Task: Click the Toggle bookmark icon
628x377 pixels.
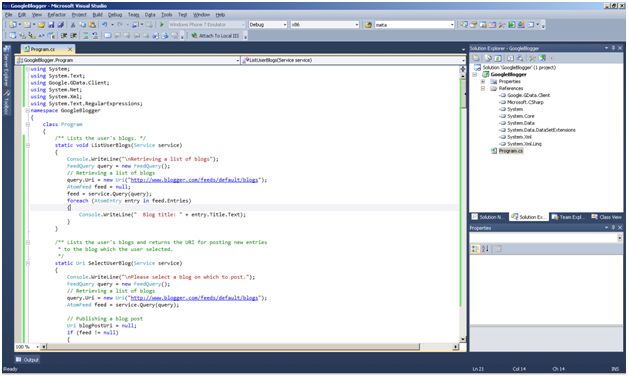Action: pyautogui.click(x=107, y=36)
